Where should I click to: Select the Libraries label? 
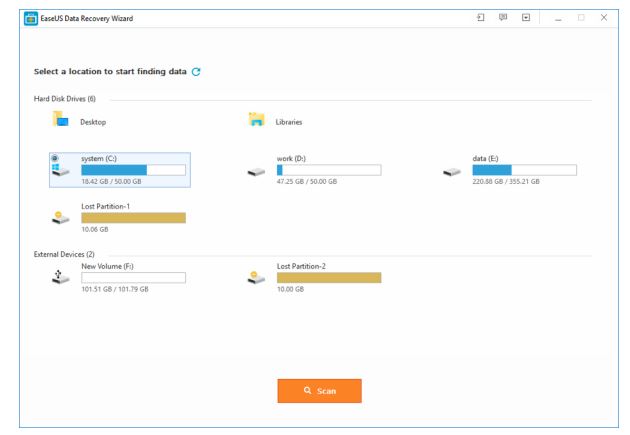288,122
